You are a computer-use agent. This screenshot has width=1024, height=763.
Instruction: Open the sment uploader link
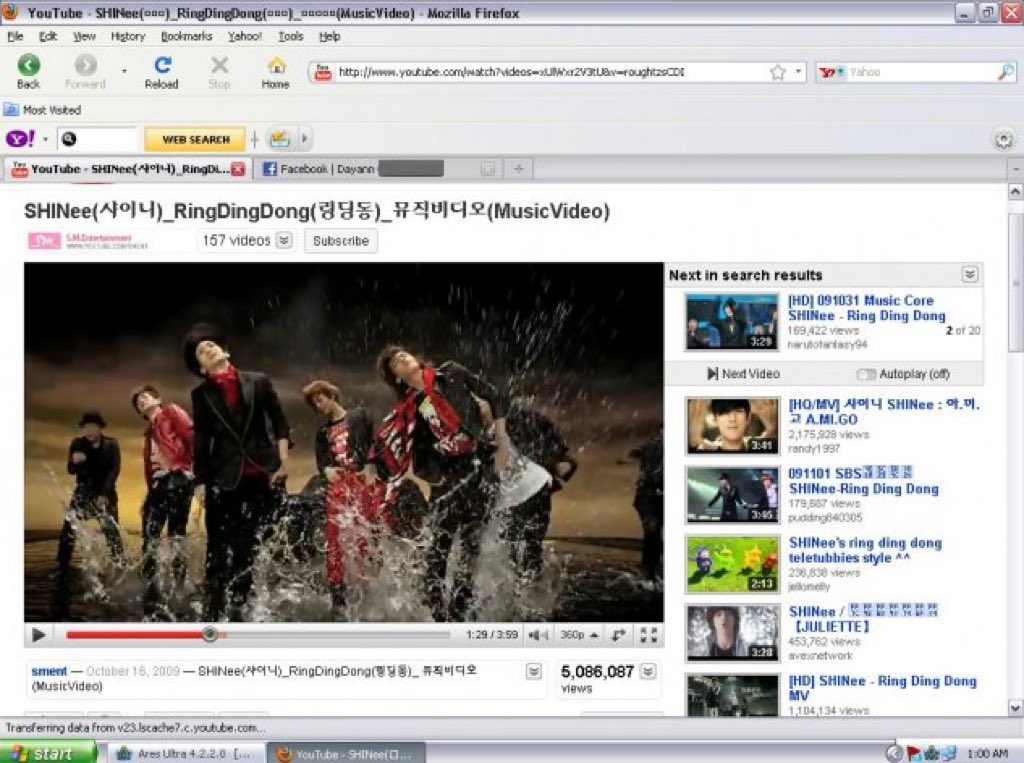point(49,671)
